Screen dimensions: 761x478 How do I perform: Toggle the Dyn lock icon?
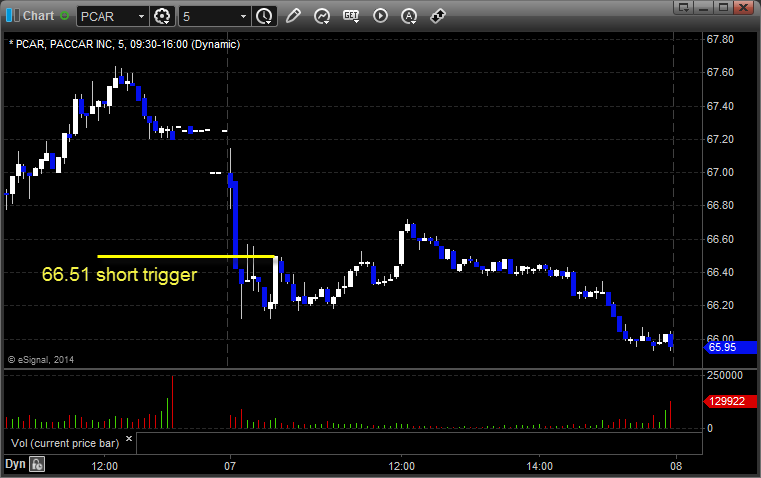(x=37, y=464)
